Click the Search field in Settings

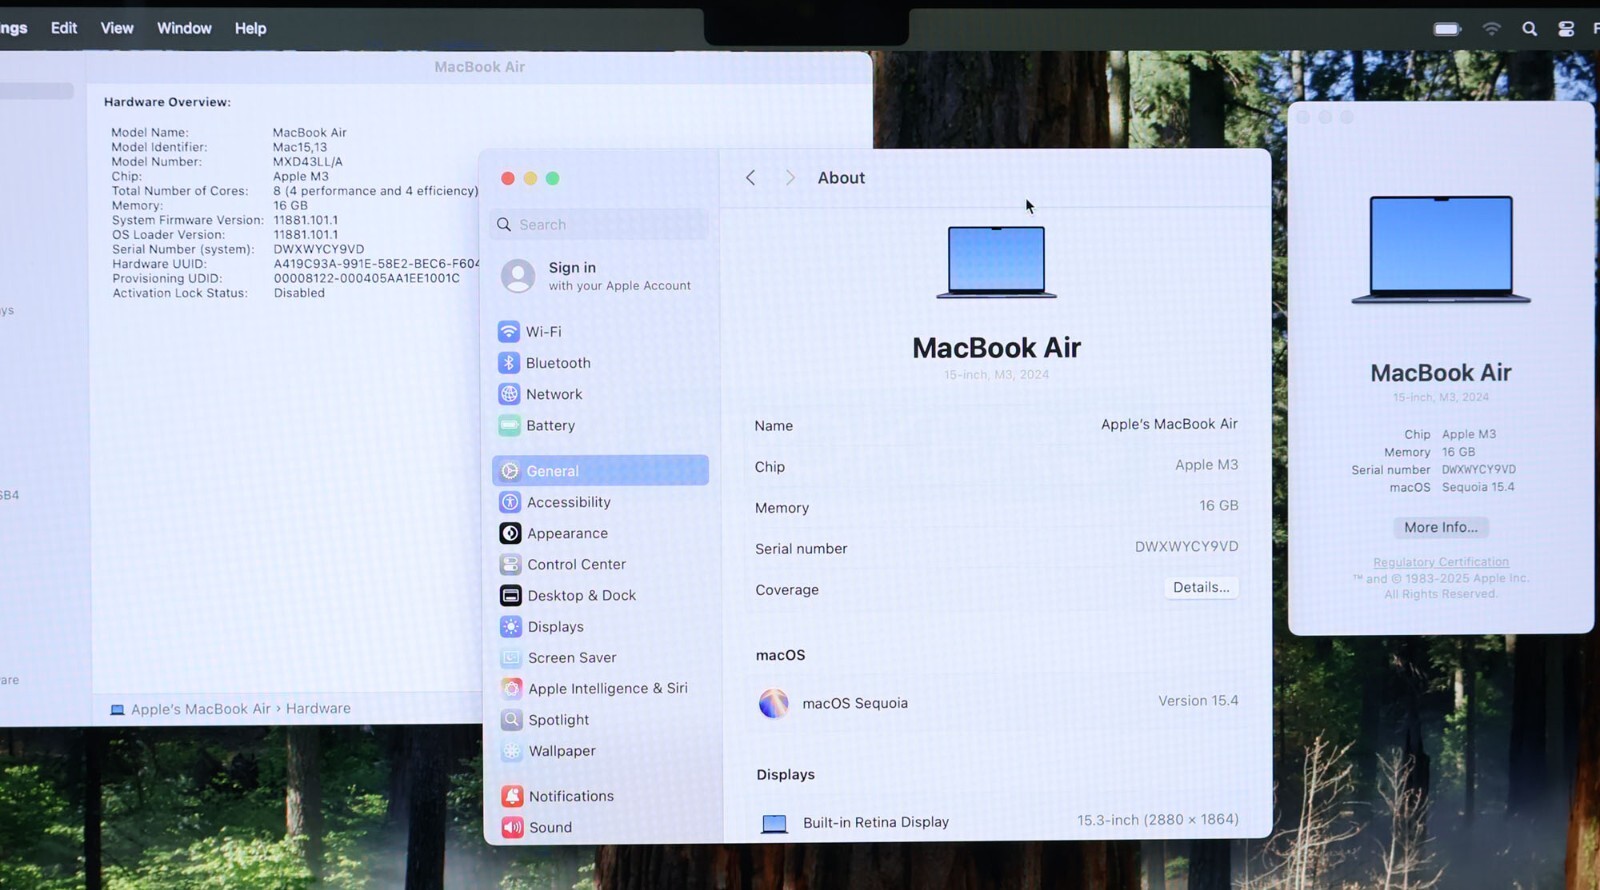tap(600, 225)
